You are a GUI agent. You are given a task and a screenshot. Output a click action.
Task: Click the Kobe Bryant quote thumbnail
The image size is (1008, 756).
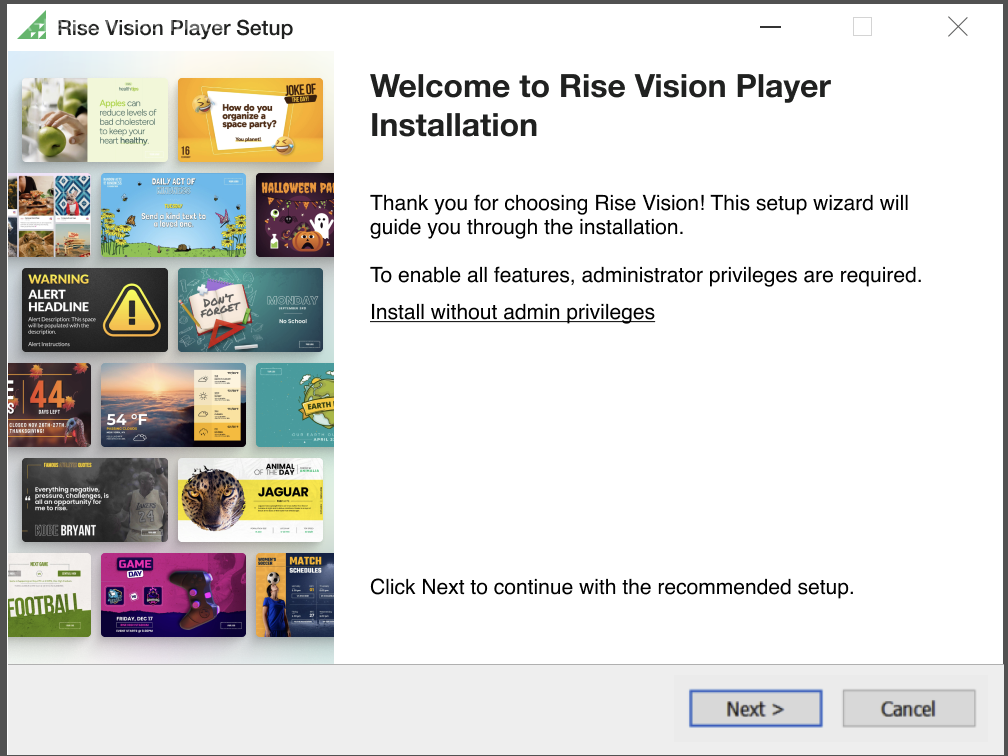(x=94, y=500)
